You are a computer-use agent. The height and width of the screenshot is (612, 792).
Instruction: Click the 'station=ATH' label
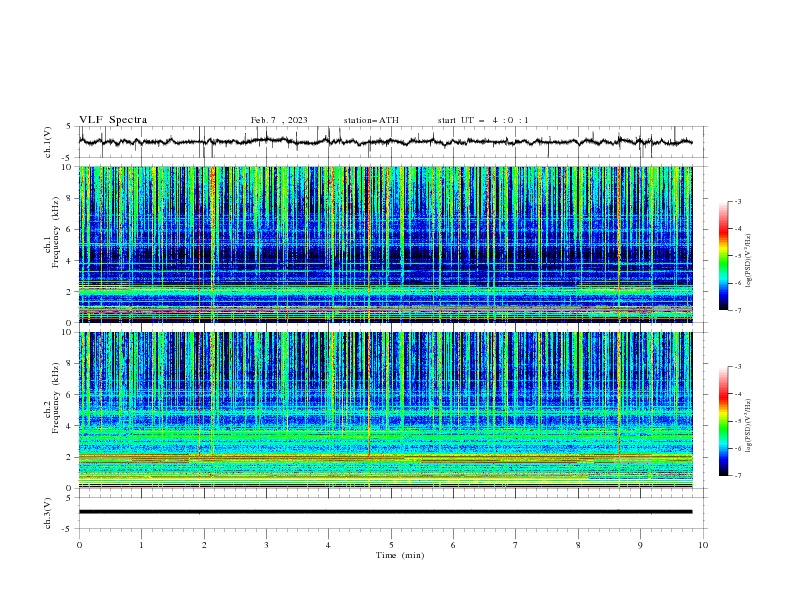371,120
